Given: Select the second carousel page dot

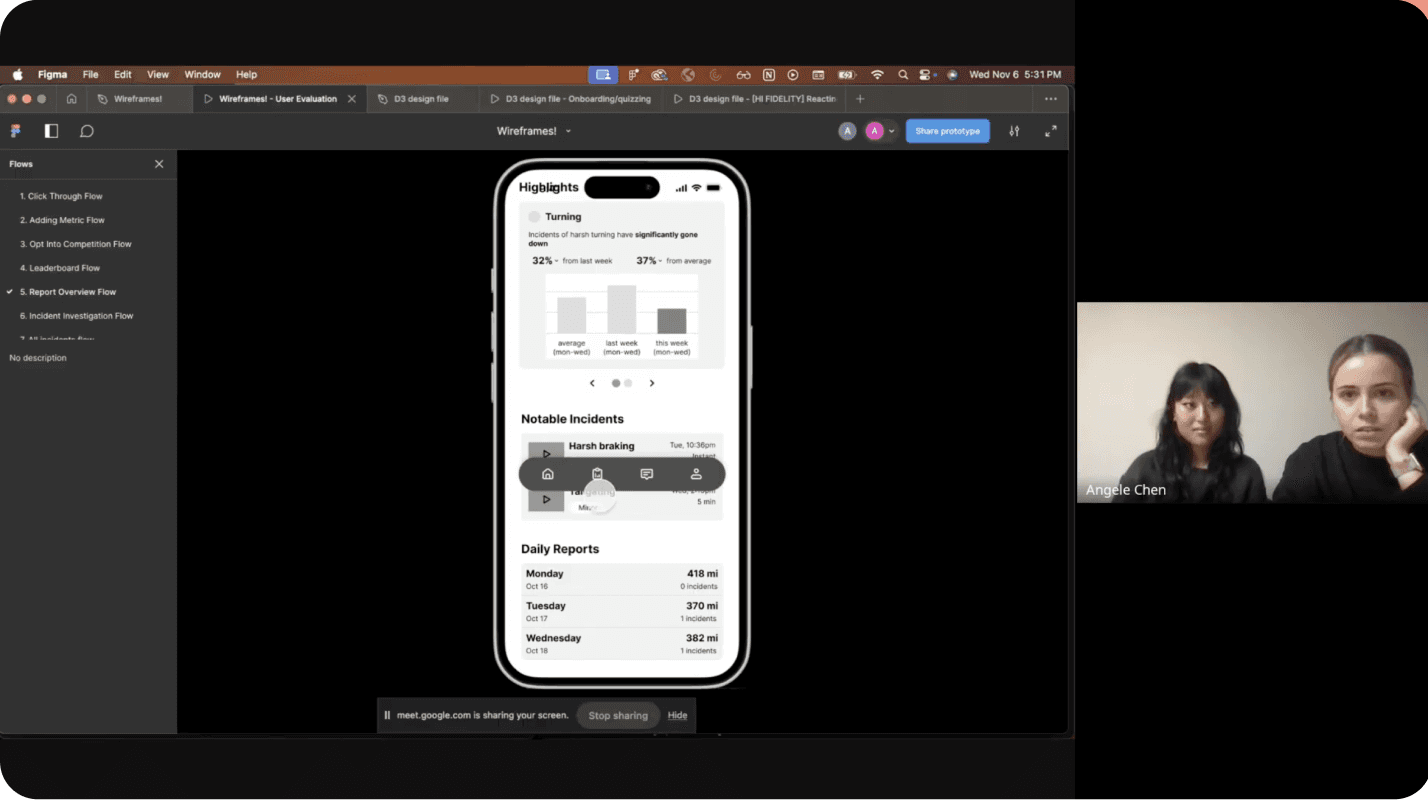Looking at the screenshot, I should point(628,383).
